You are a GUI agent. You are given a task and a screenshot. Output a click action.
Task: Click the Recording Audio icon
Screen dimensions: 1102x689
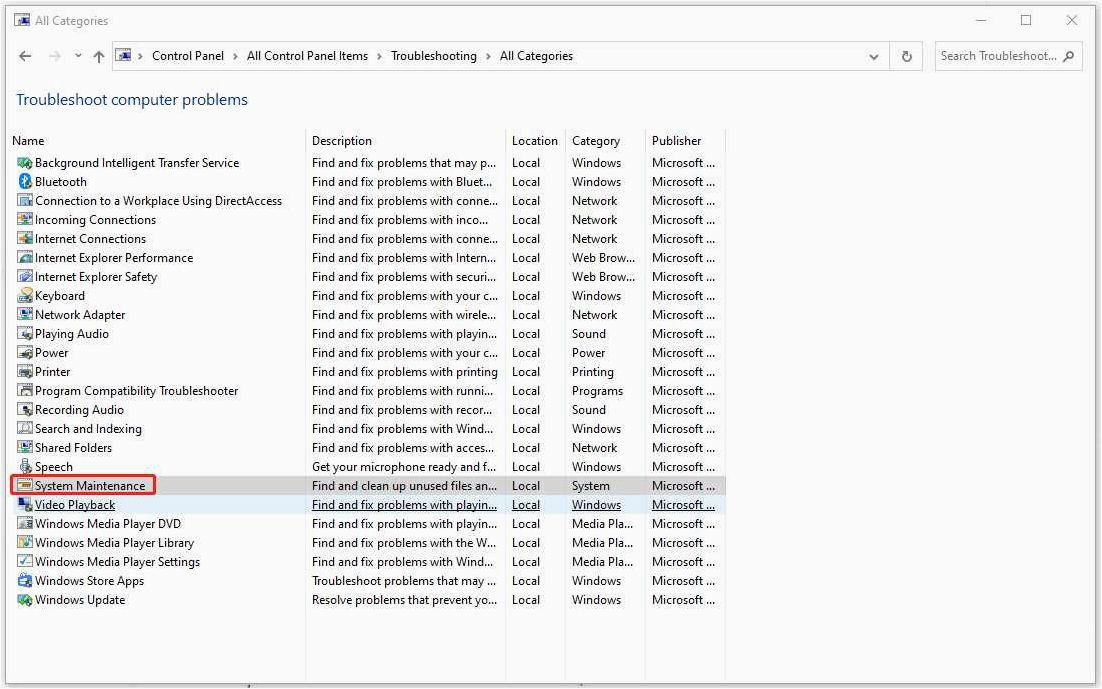click(25, 409)
